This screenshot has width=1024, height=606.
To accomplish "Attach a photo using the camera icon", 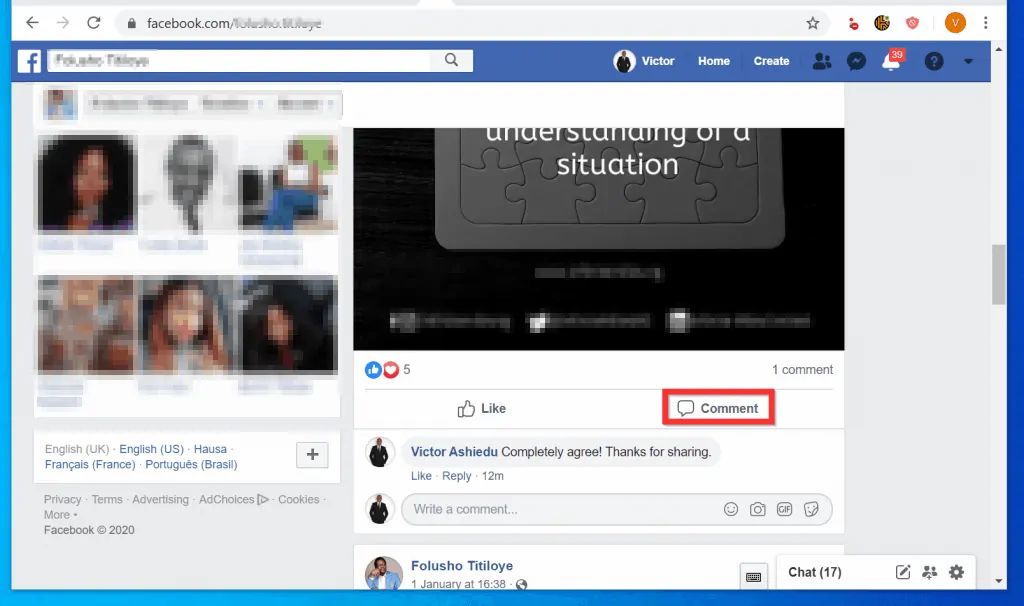I will tap(758, 509).
